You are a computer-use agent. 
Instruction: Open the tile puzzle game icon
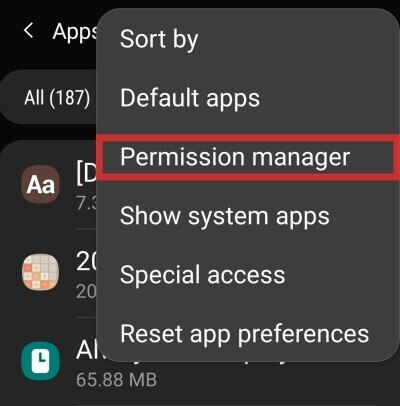pyautogui.click(x=40, y=272)
